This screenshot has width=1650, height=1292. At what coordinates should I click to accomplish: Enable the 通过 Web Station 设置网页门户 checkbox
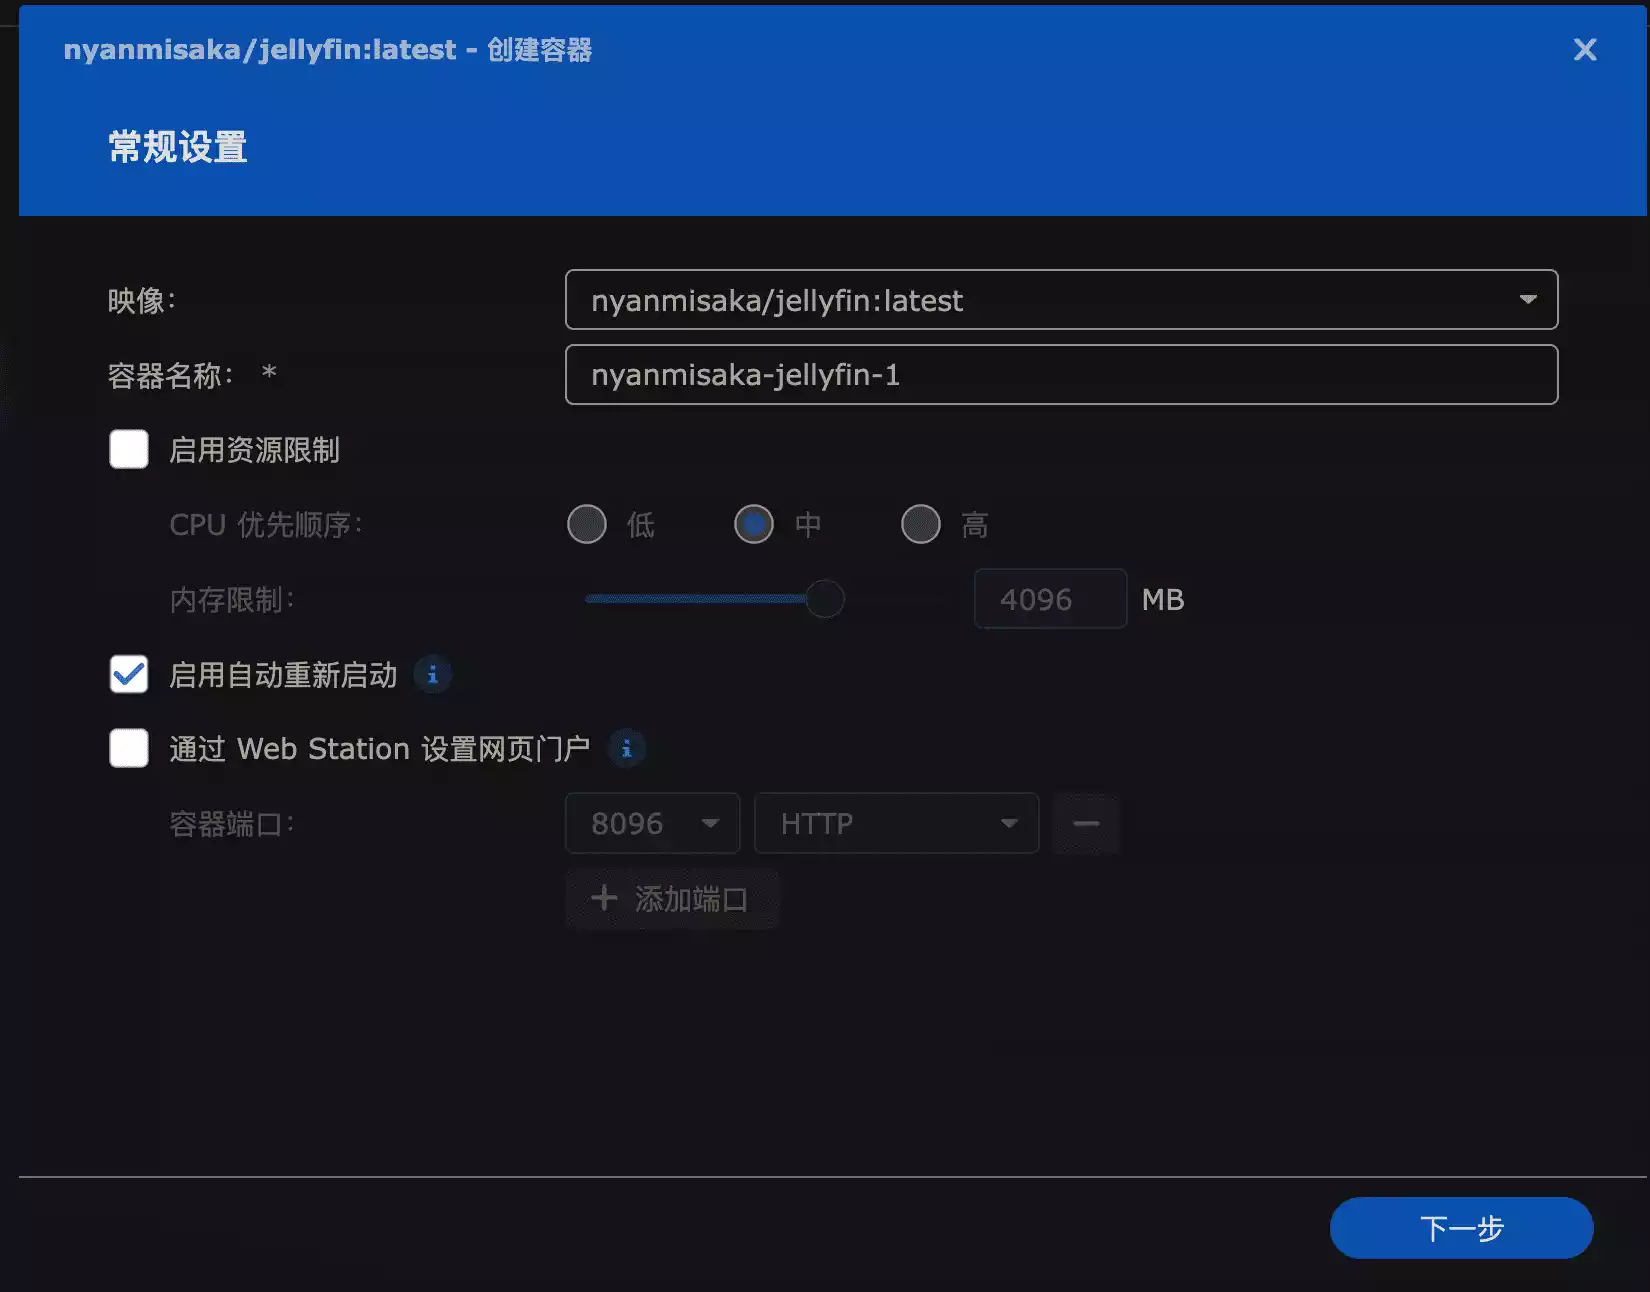pos(128,747)
